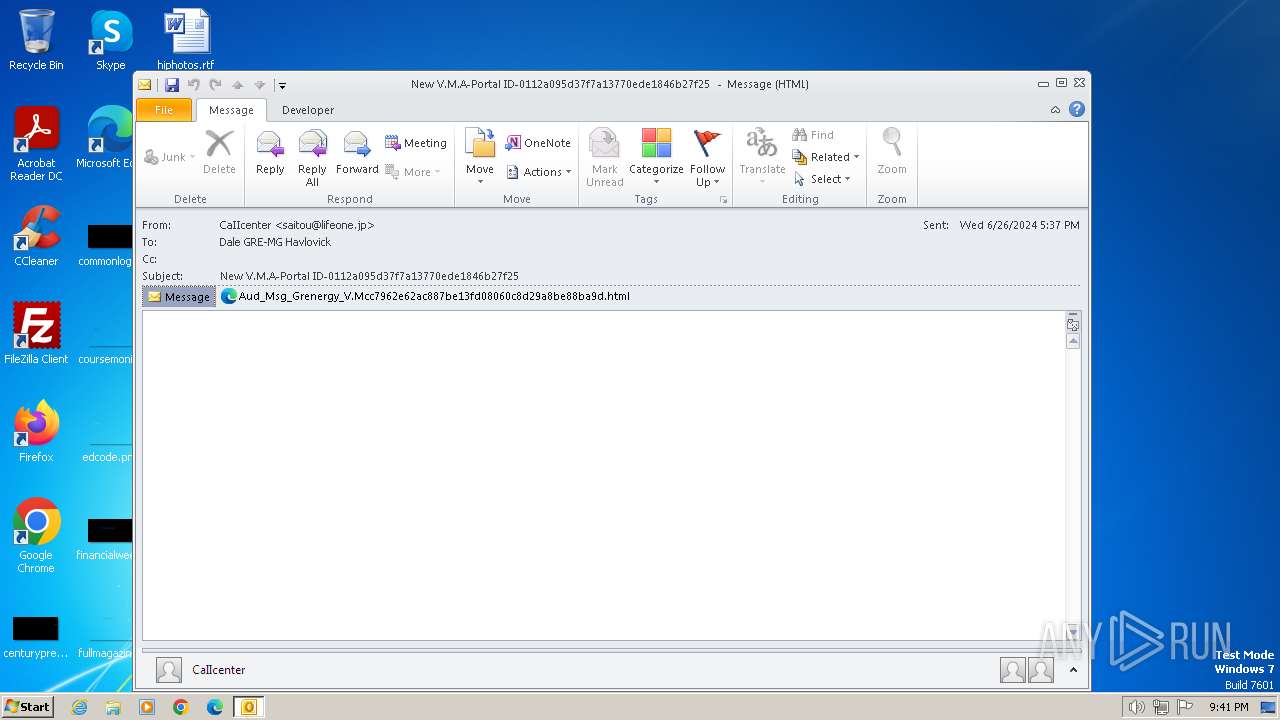Open the Move dropdown
The width and height of the screenshot is (1280, 720).
(480, 157)
